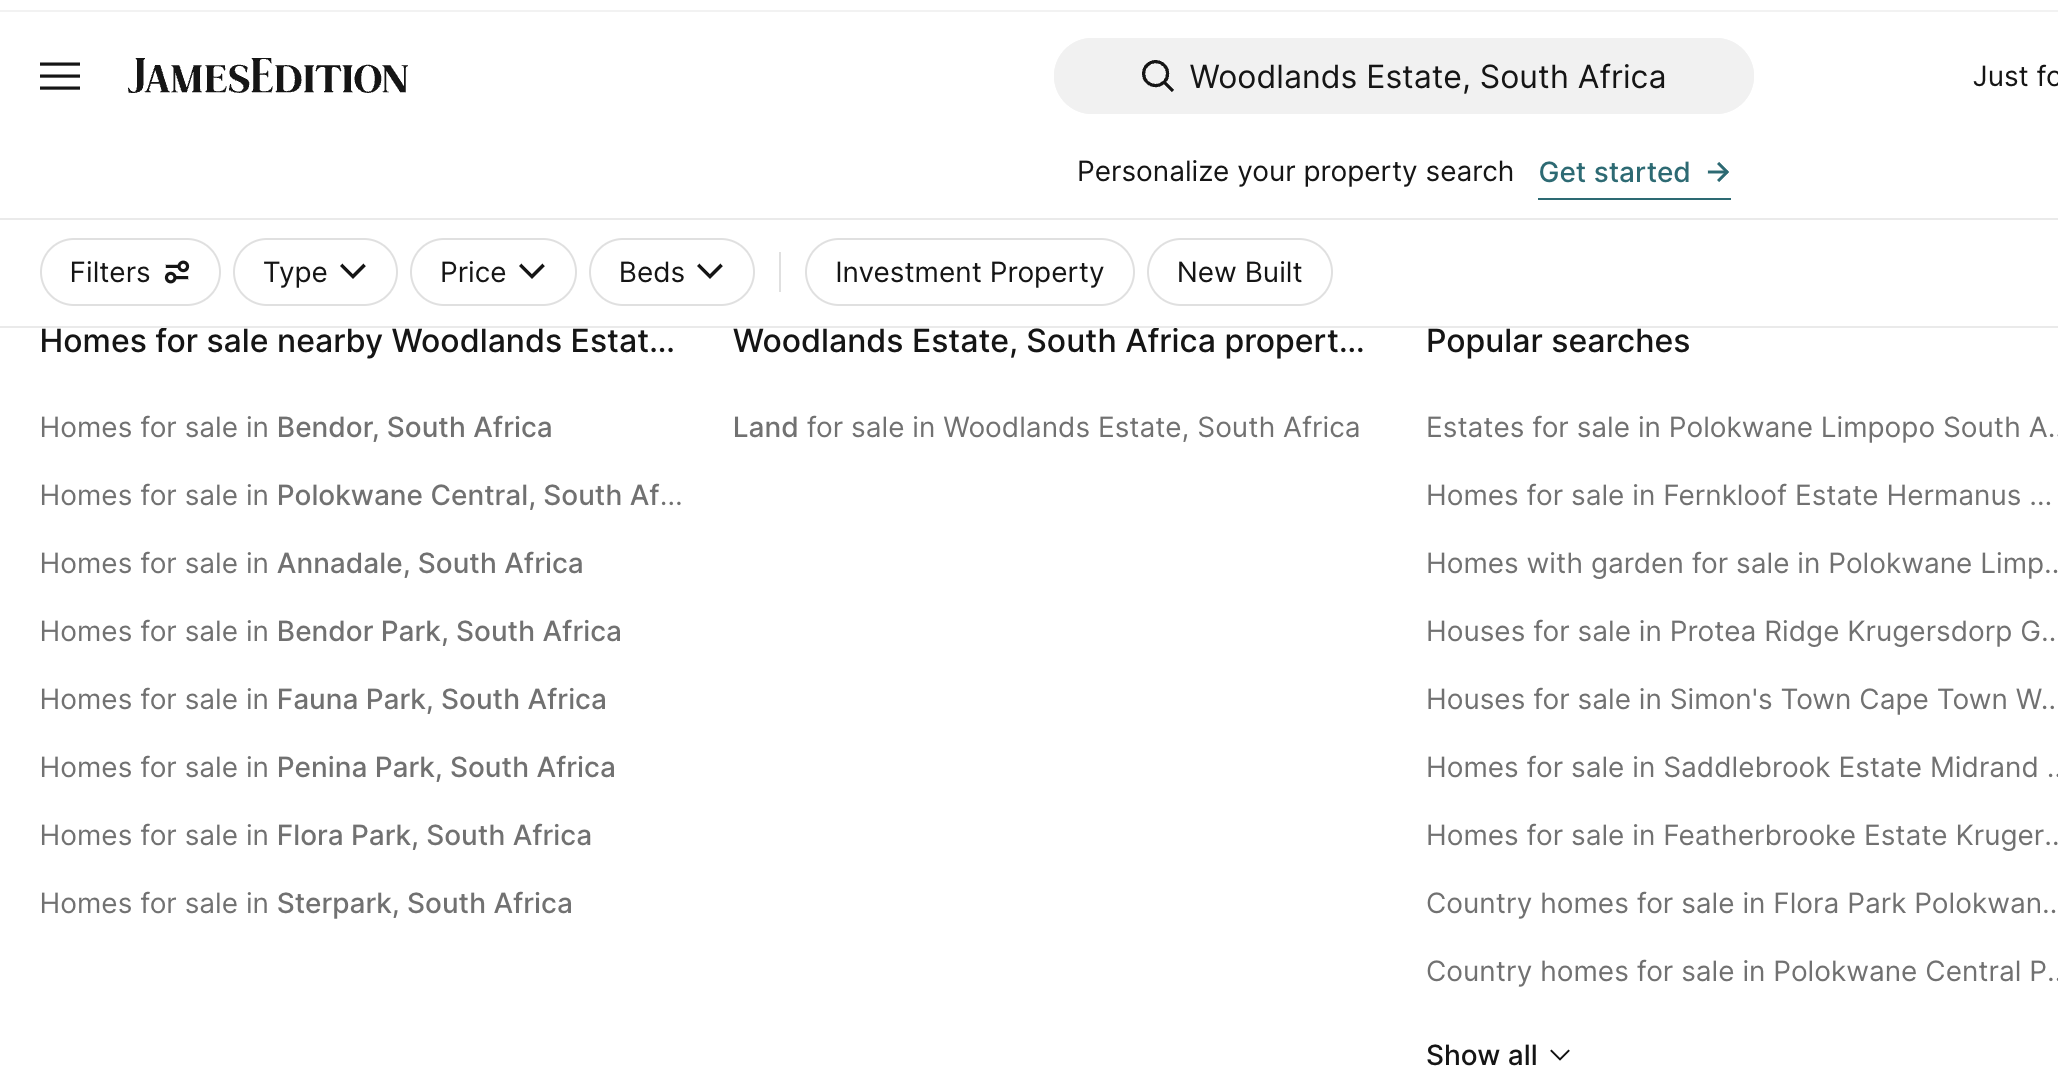Open Houses for sale in Protea Ridge
The width and height of the screenshot is (2058, 1092).
tap(1741, 631)
